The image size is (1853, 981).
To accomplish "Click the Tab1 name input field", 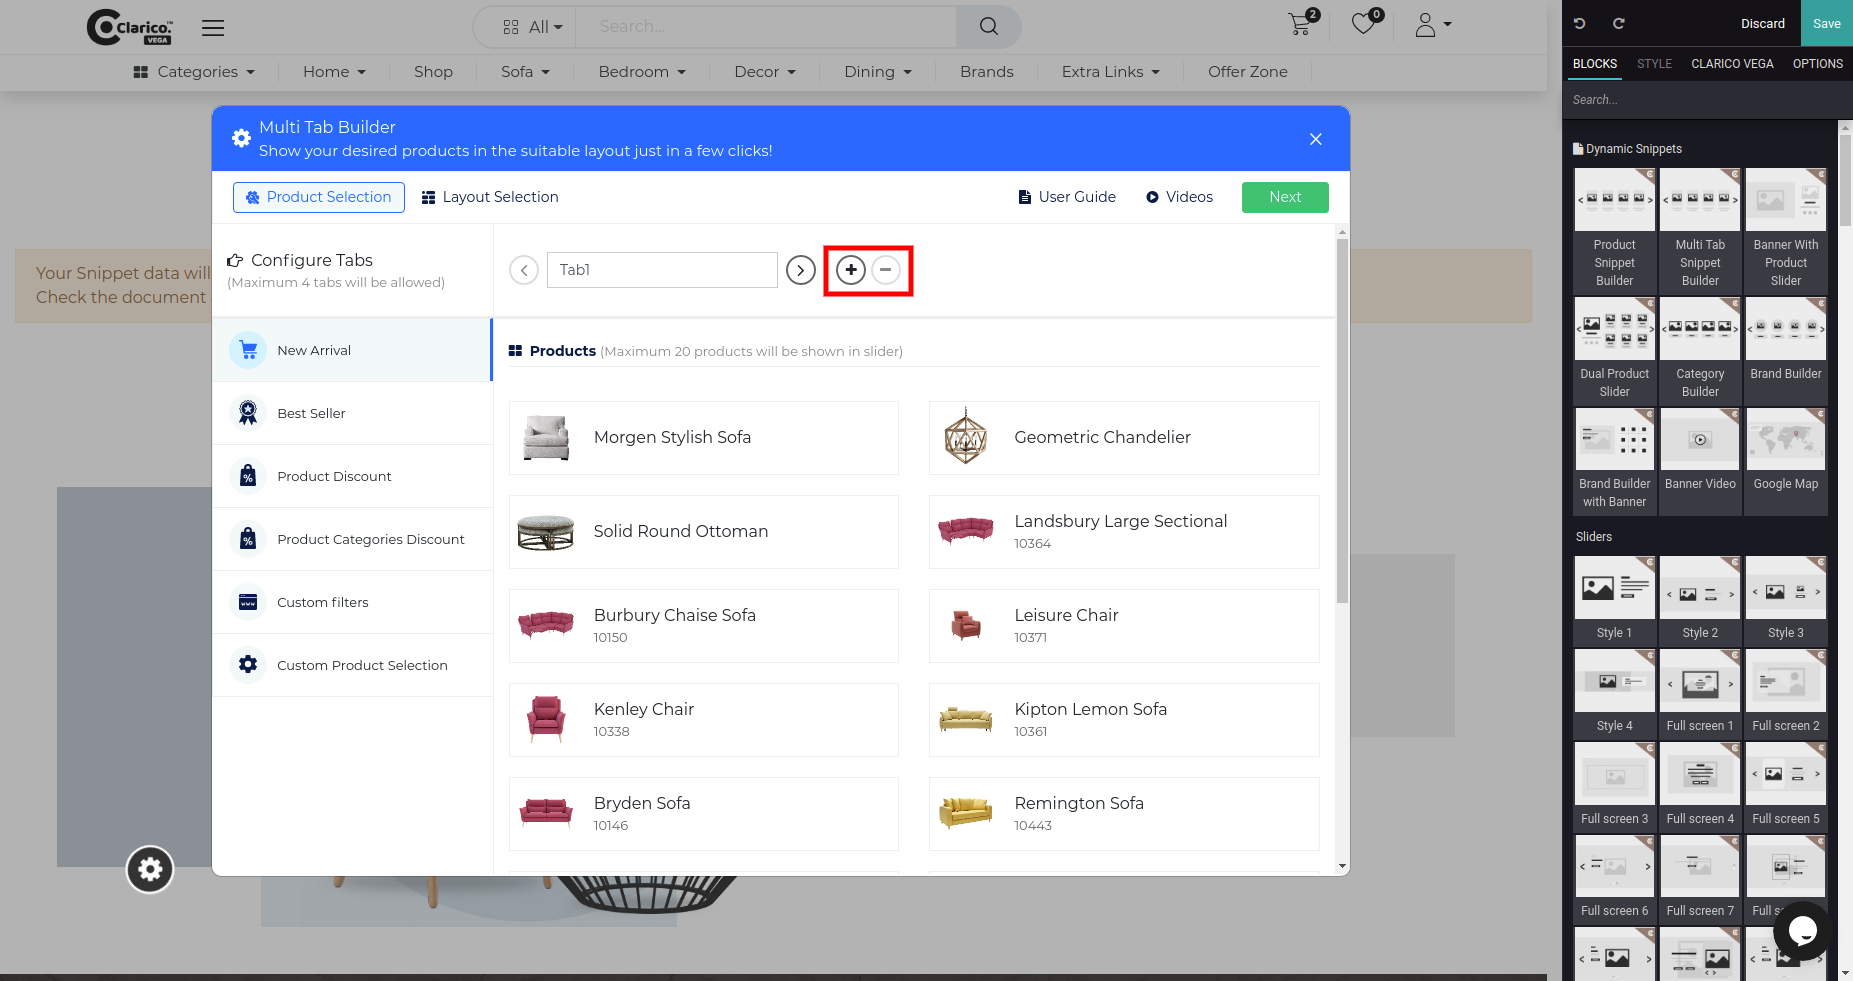I will pos(662,270).
